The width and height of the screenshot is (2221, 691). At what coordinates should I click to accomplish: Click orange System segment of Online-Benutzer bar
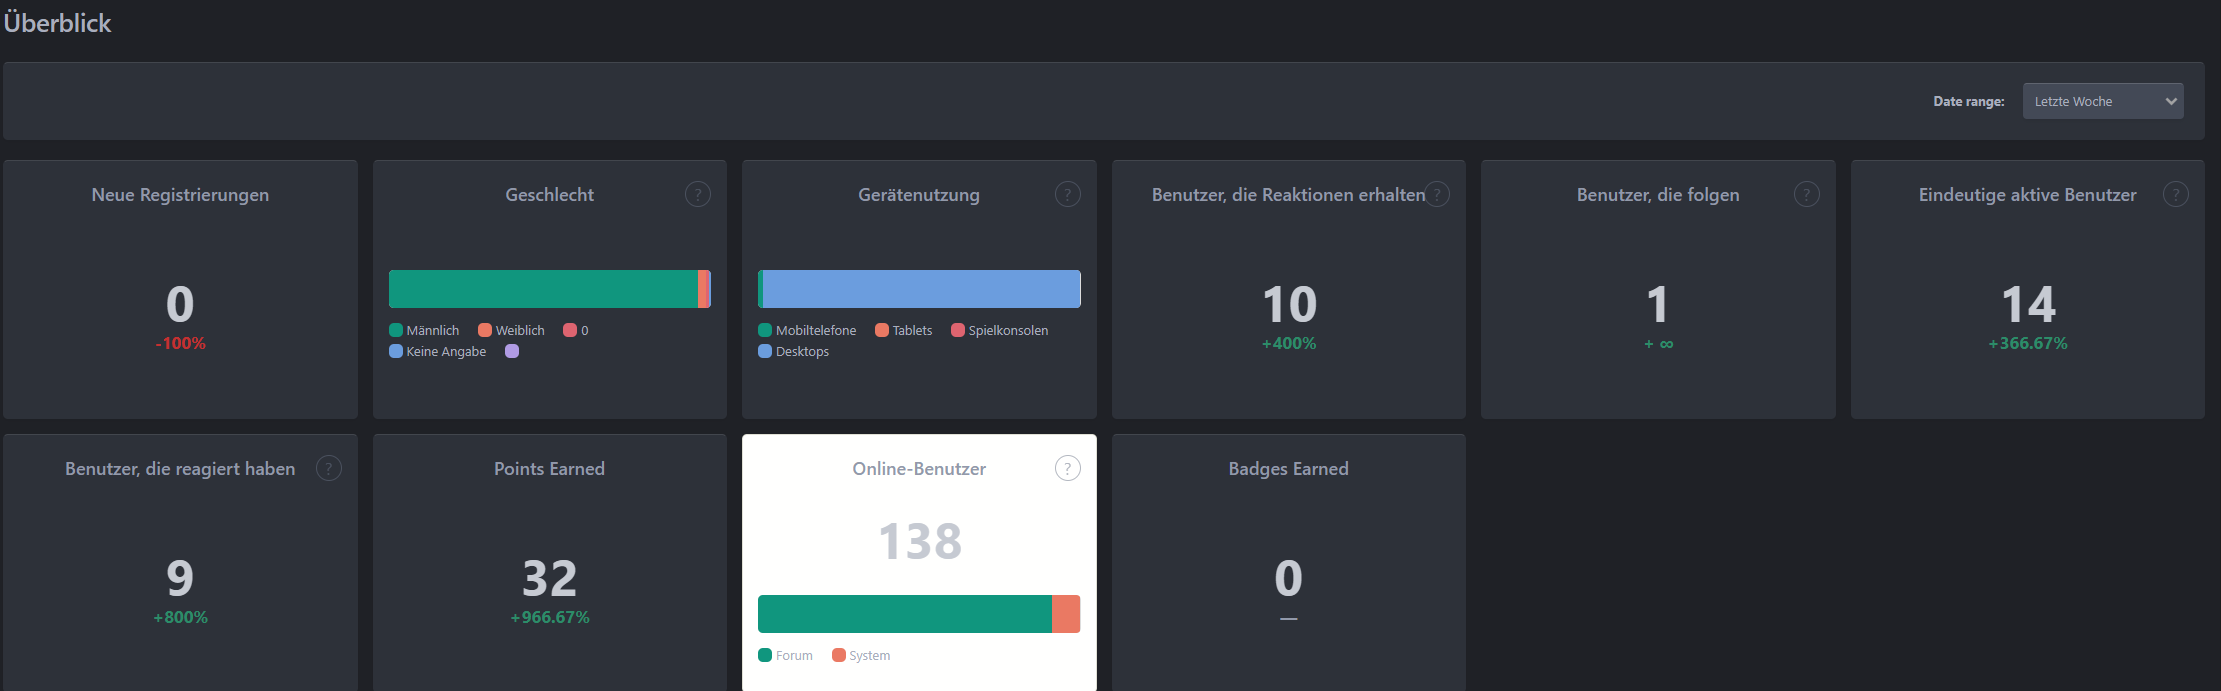point(1066,614)
